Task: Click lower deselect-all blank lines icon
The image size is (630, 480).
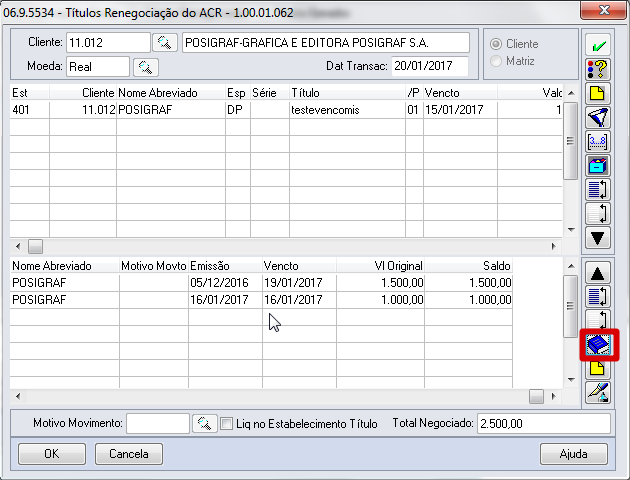Action: pos(598,319)
